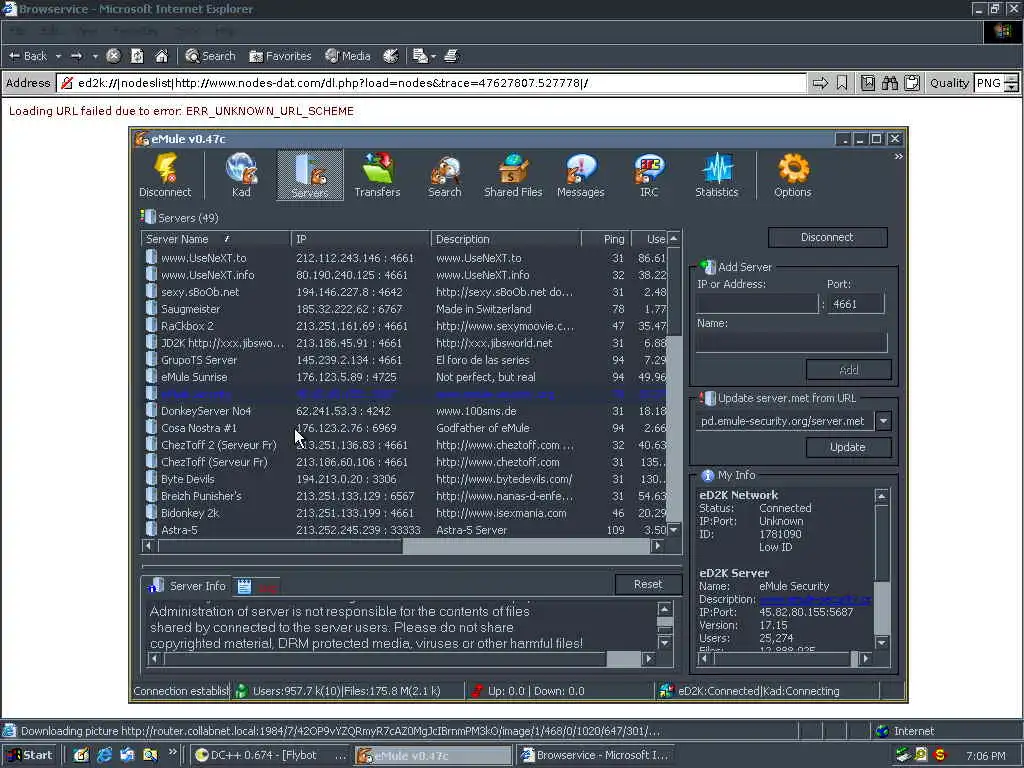Click the server Name input field
The height and width of the screenshot is (768, 1024).
792,342
